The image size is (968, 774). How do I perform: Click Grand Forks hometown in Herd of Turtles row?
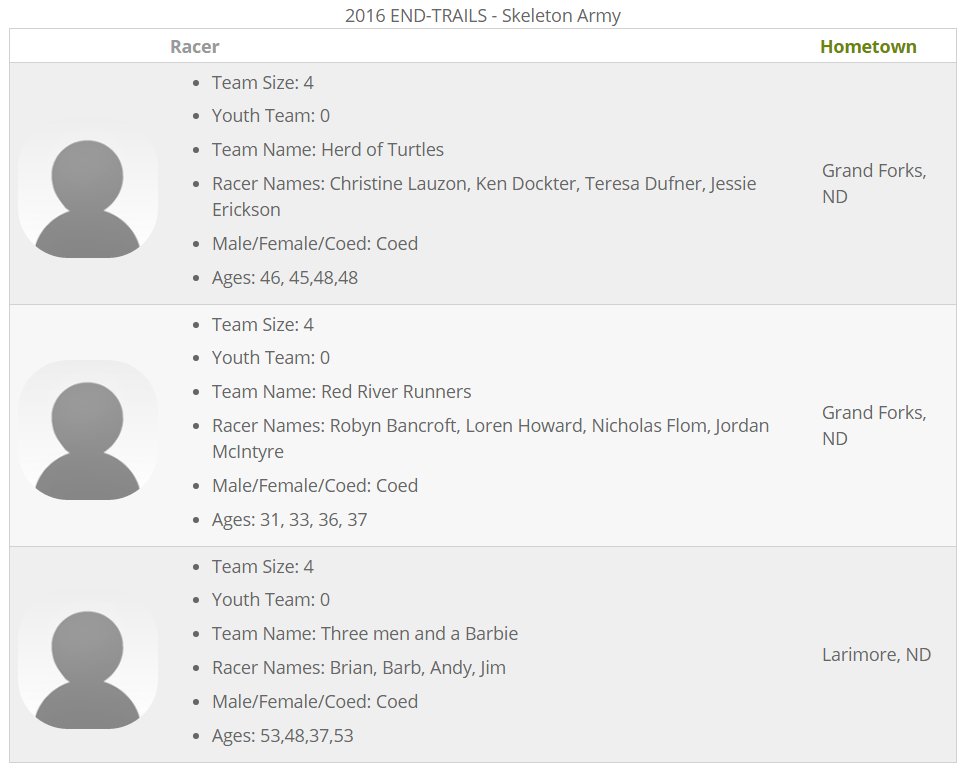coord(874,183)
